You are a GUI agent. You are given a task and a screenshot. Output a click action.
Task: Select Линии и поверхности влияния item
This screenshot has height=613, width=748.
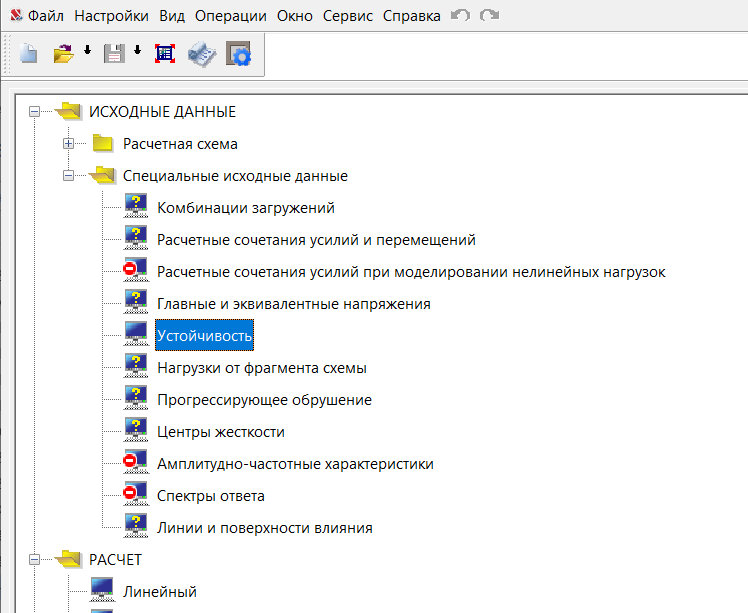[x=265, y=528]
